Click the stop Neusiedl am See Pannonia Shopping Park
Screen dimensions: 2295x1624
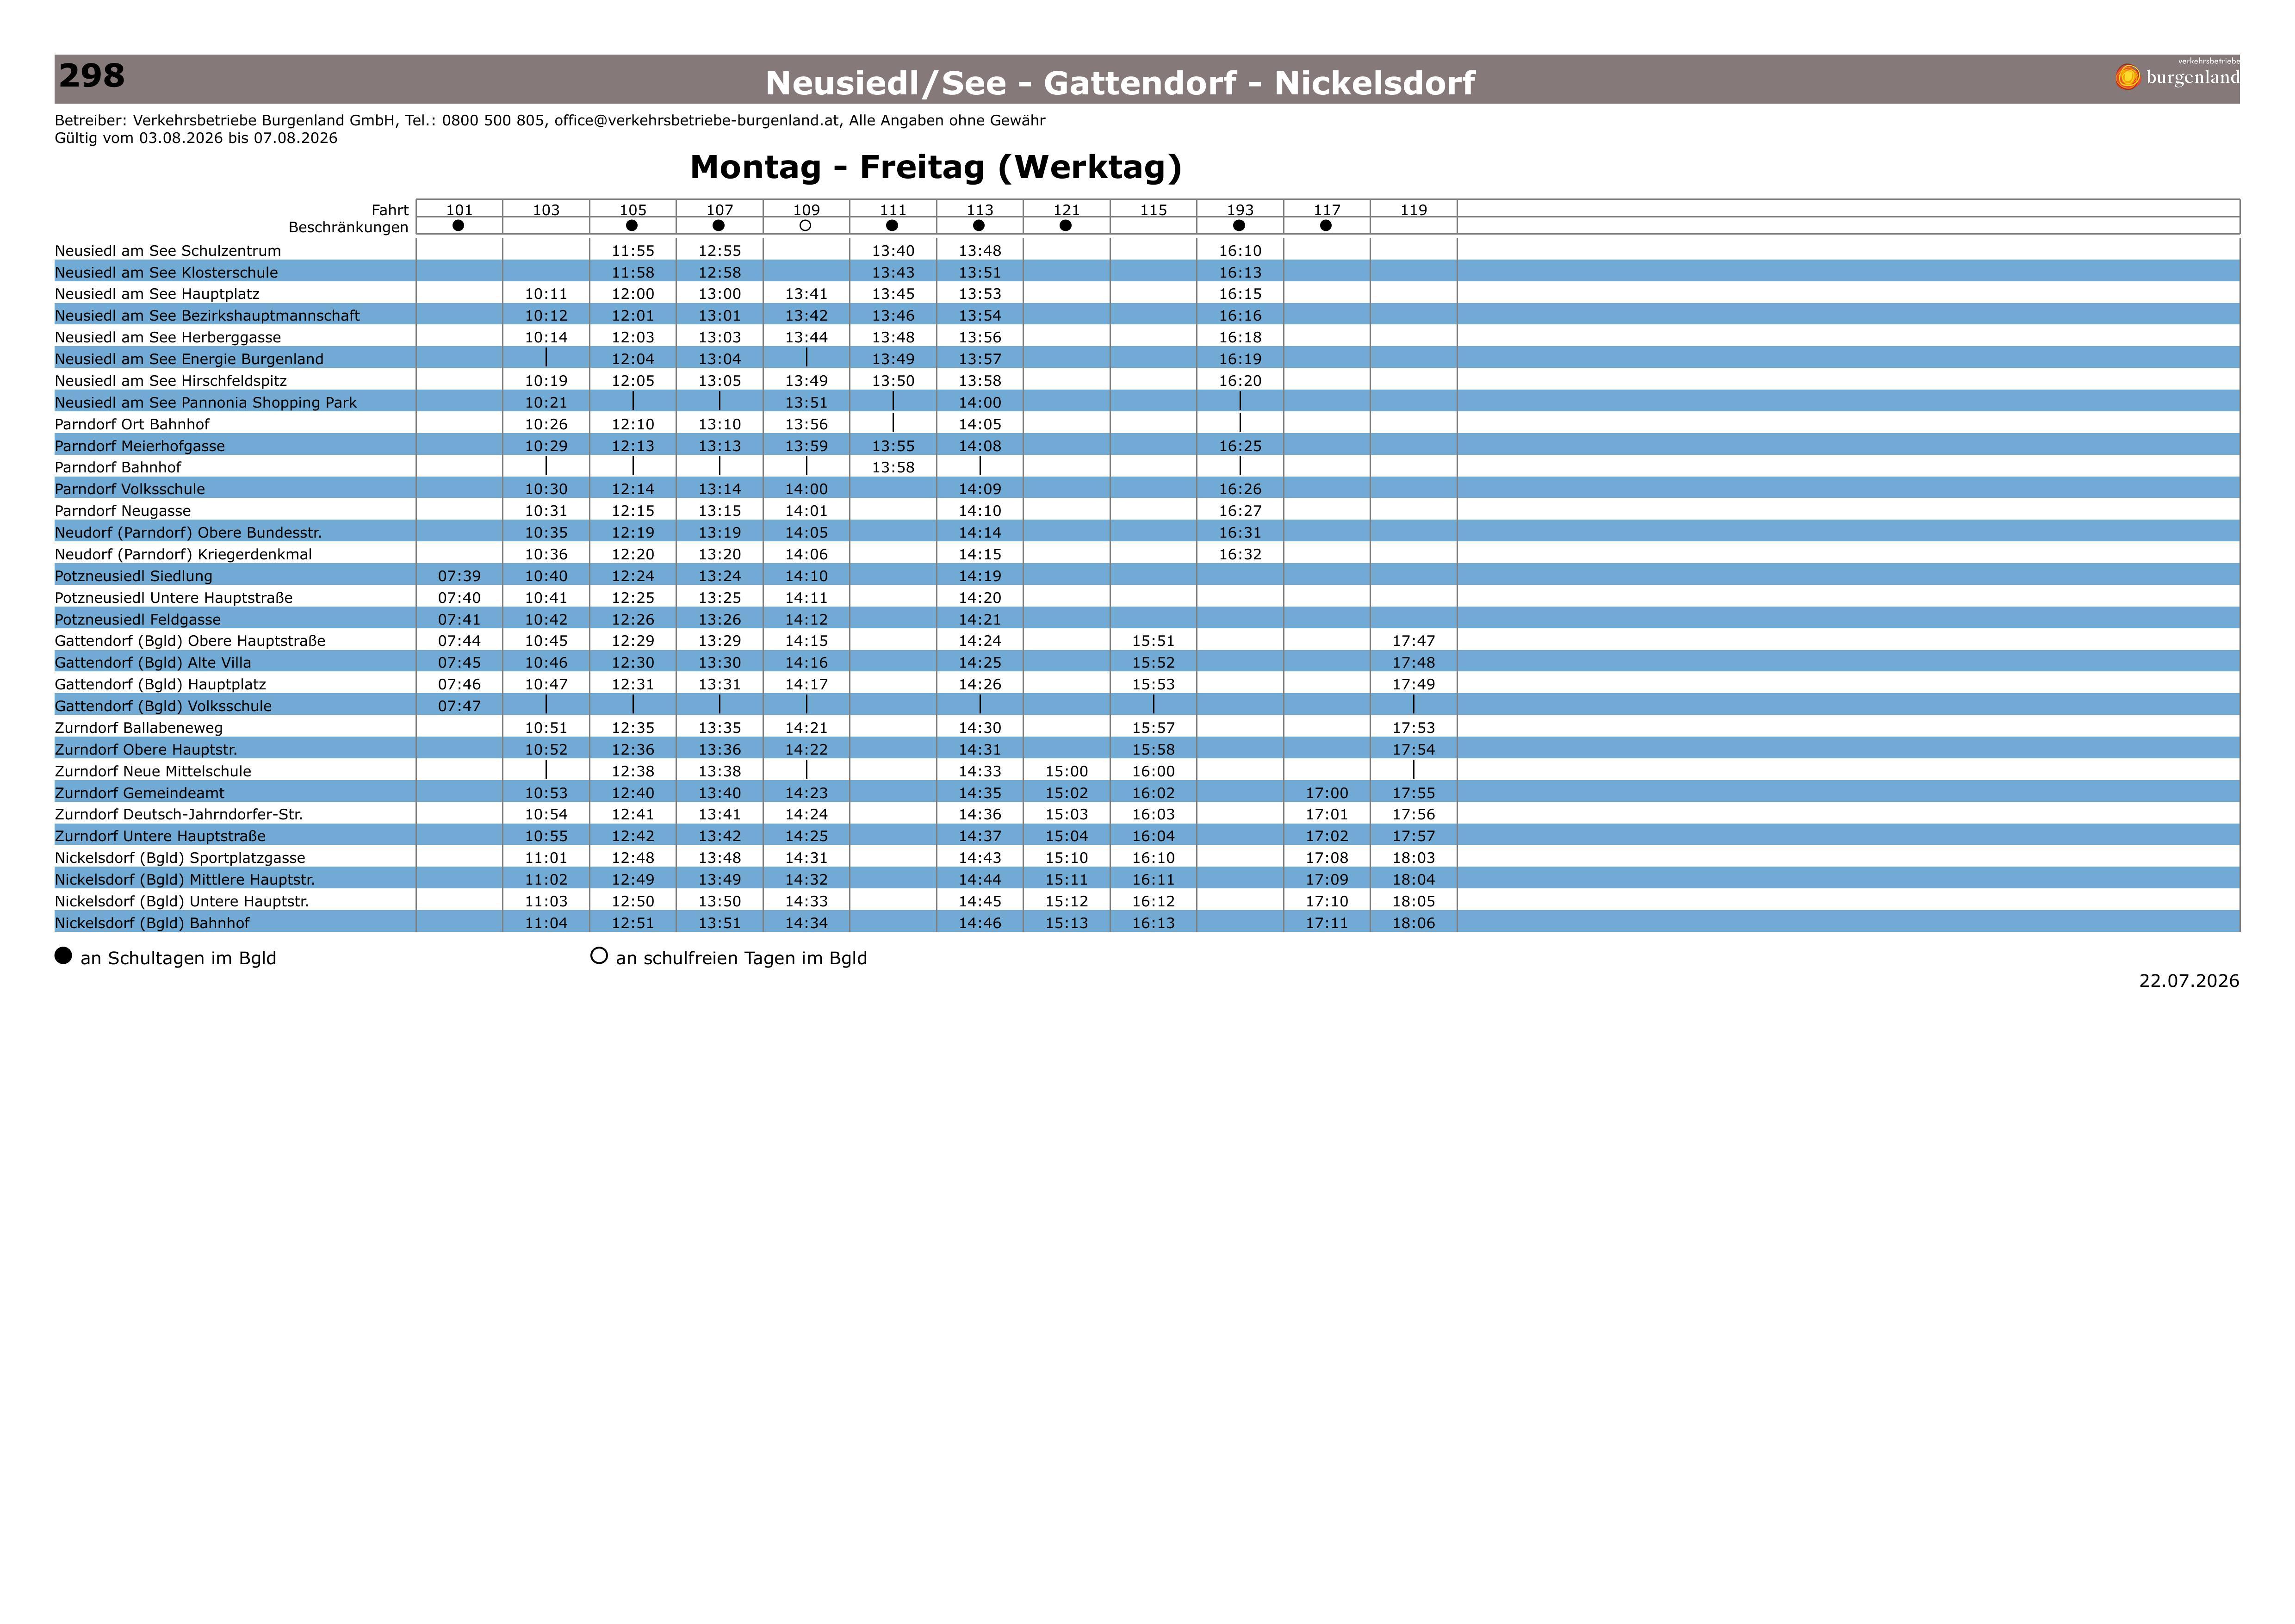(206, 403)
